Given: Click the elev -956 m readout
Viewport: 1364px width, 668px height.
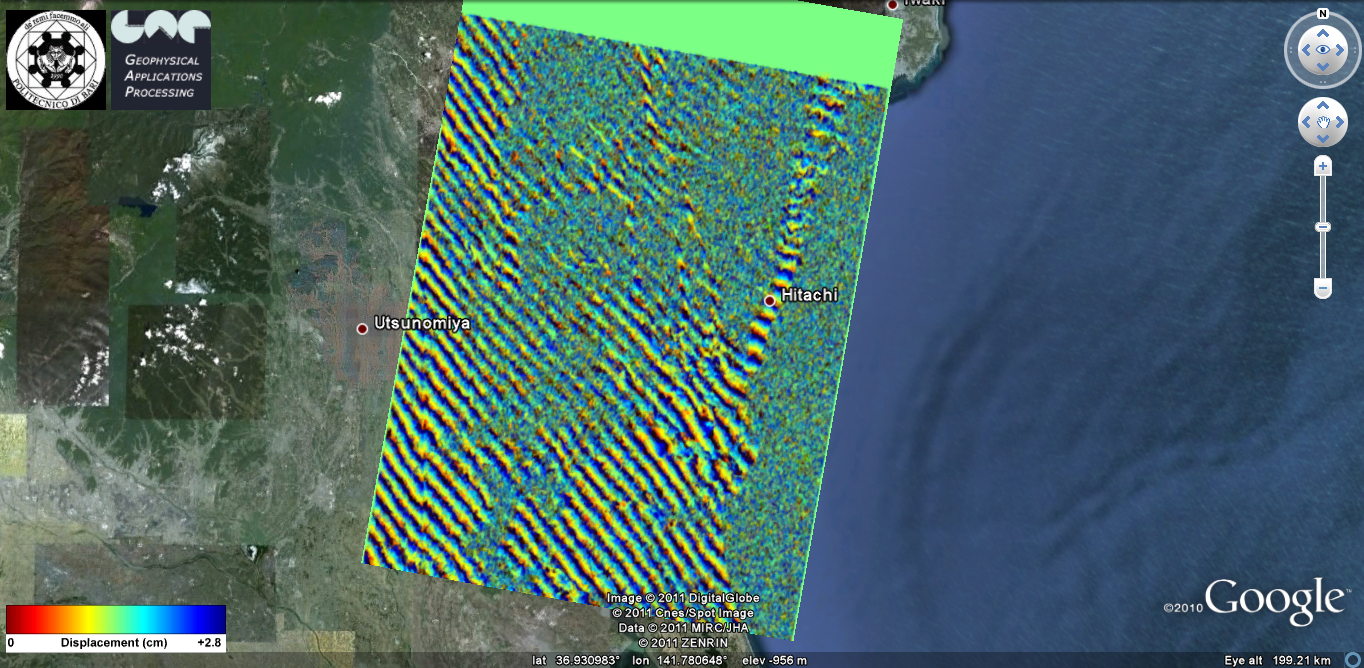Looking at the screenshot, I should [775, 660].
